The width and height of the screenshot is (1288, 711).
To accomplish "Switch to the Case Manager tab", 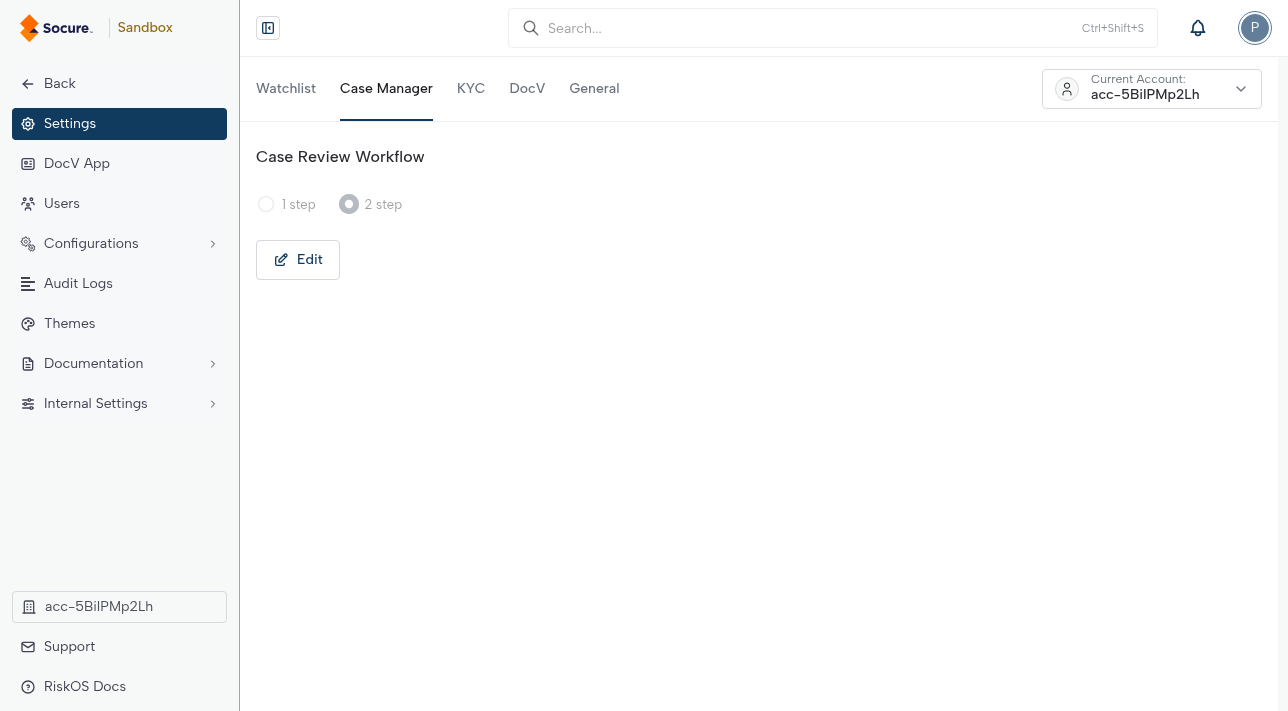I will pyautogui.click(x=386, y=88).
